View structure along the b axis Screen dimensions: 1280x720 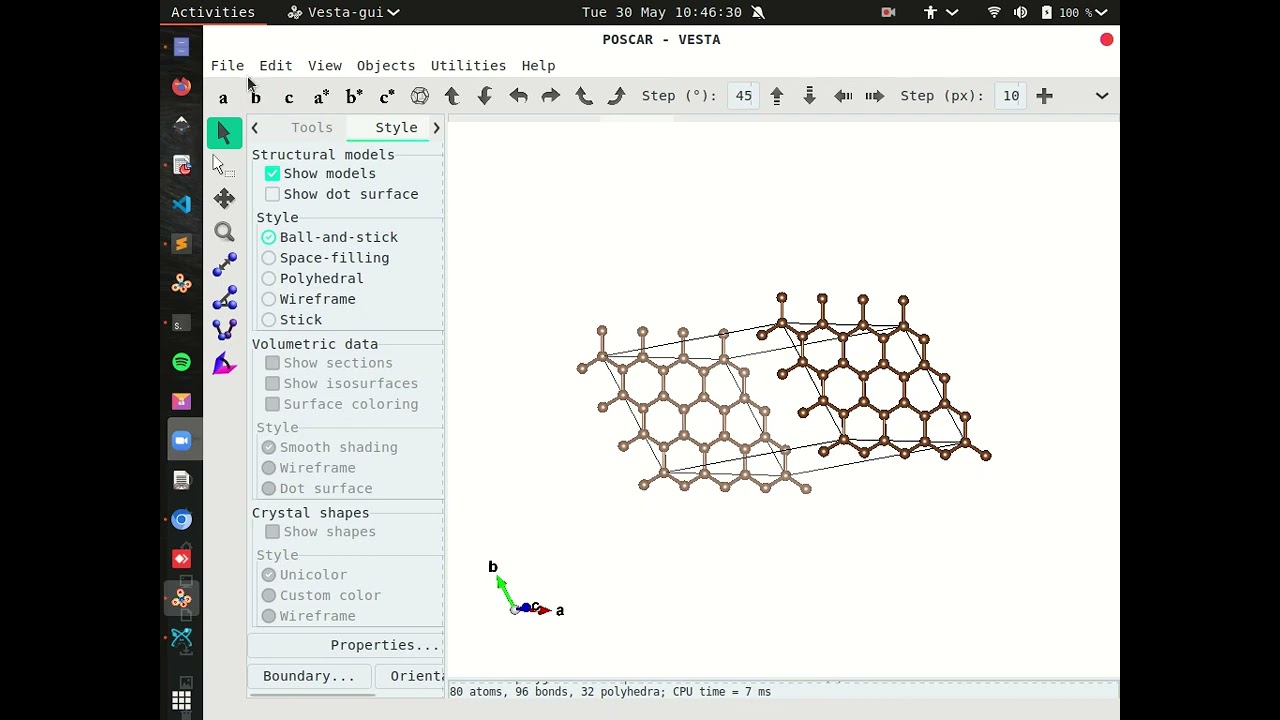coord(256,96)
